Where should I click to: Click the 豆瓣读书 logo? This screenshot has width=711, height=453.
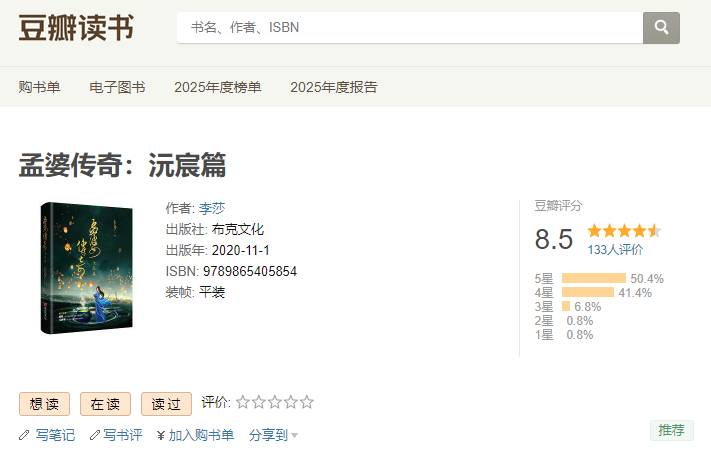pyautogui.click(x=76, y=28)
